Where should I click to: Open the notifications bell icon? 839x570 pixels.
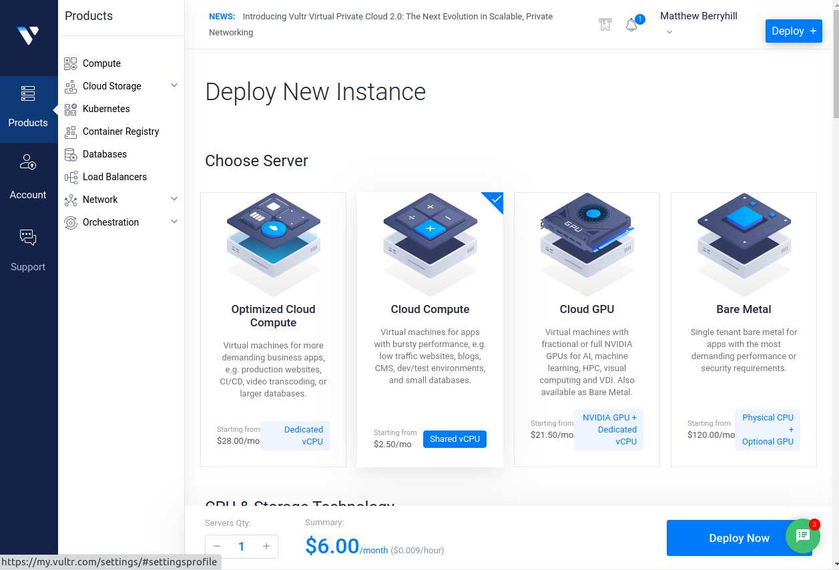point(631,25)
